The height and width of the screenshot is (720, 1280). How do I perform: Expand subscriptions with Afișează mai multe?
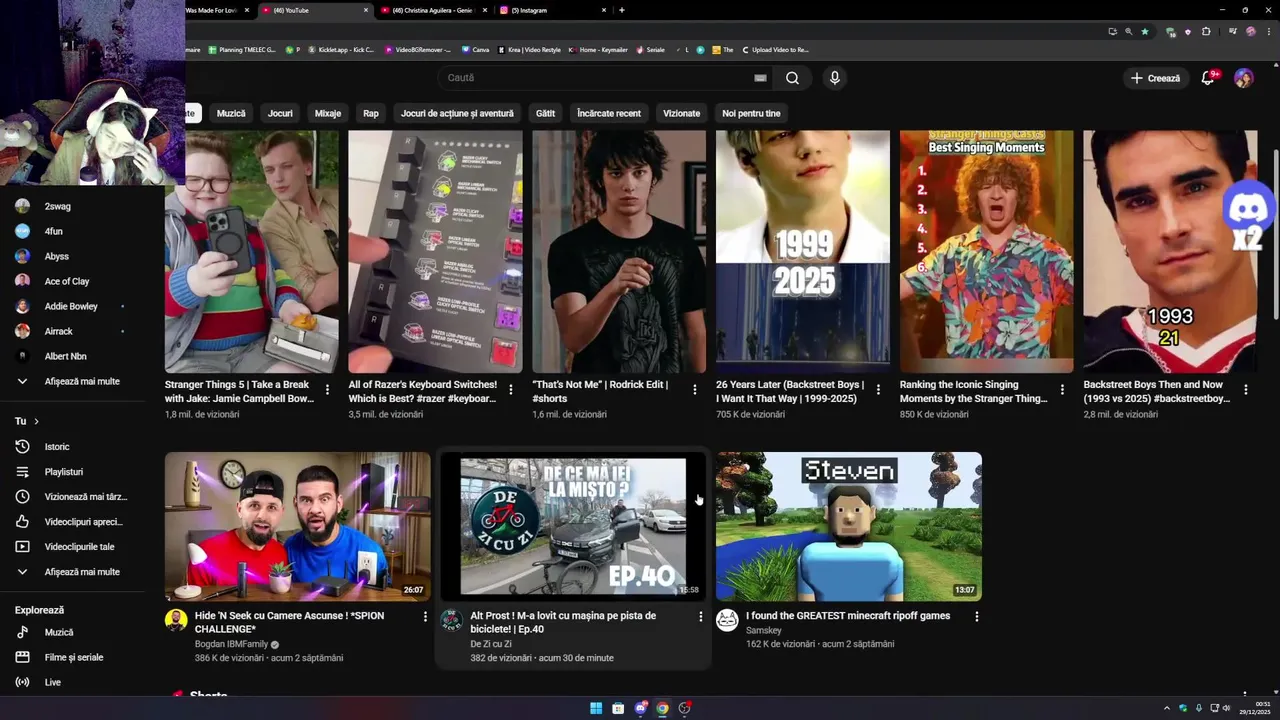click(72, 381)
